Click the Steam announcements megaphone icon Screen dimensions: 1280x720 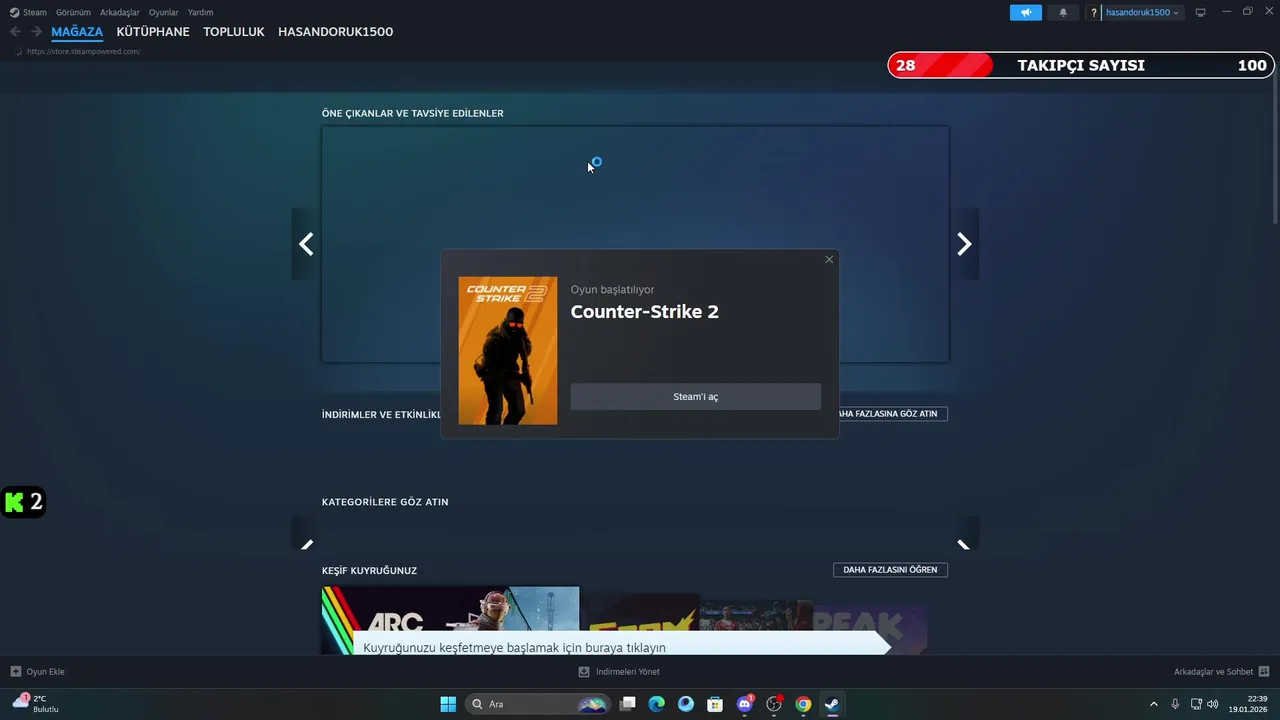(1026, 12)
